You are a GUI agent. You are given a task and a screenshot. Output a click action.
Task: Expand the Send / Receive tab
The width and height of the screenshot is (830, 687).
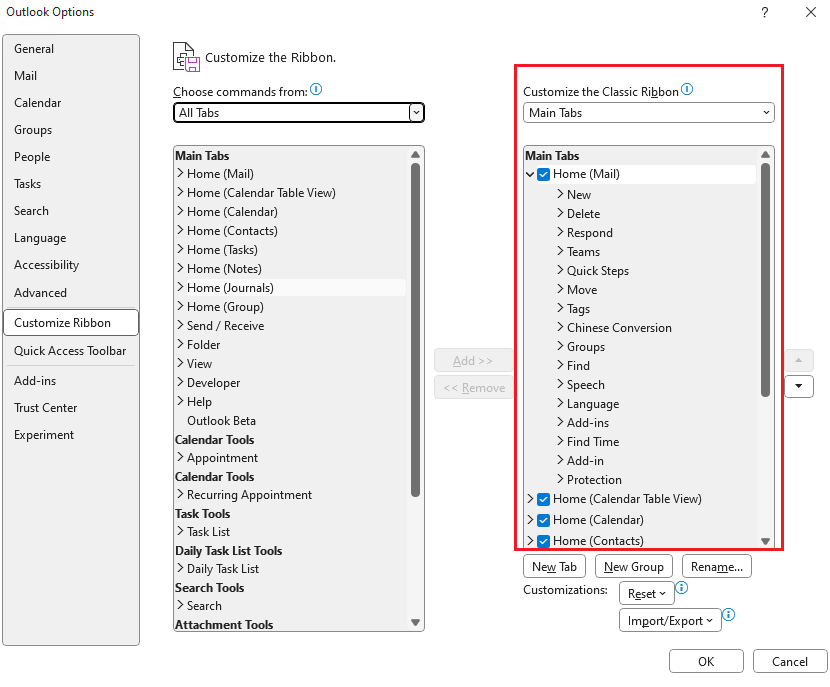coord(180,325)
